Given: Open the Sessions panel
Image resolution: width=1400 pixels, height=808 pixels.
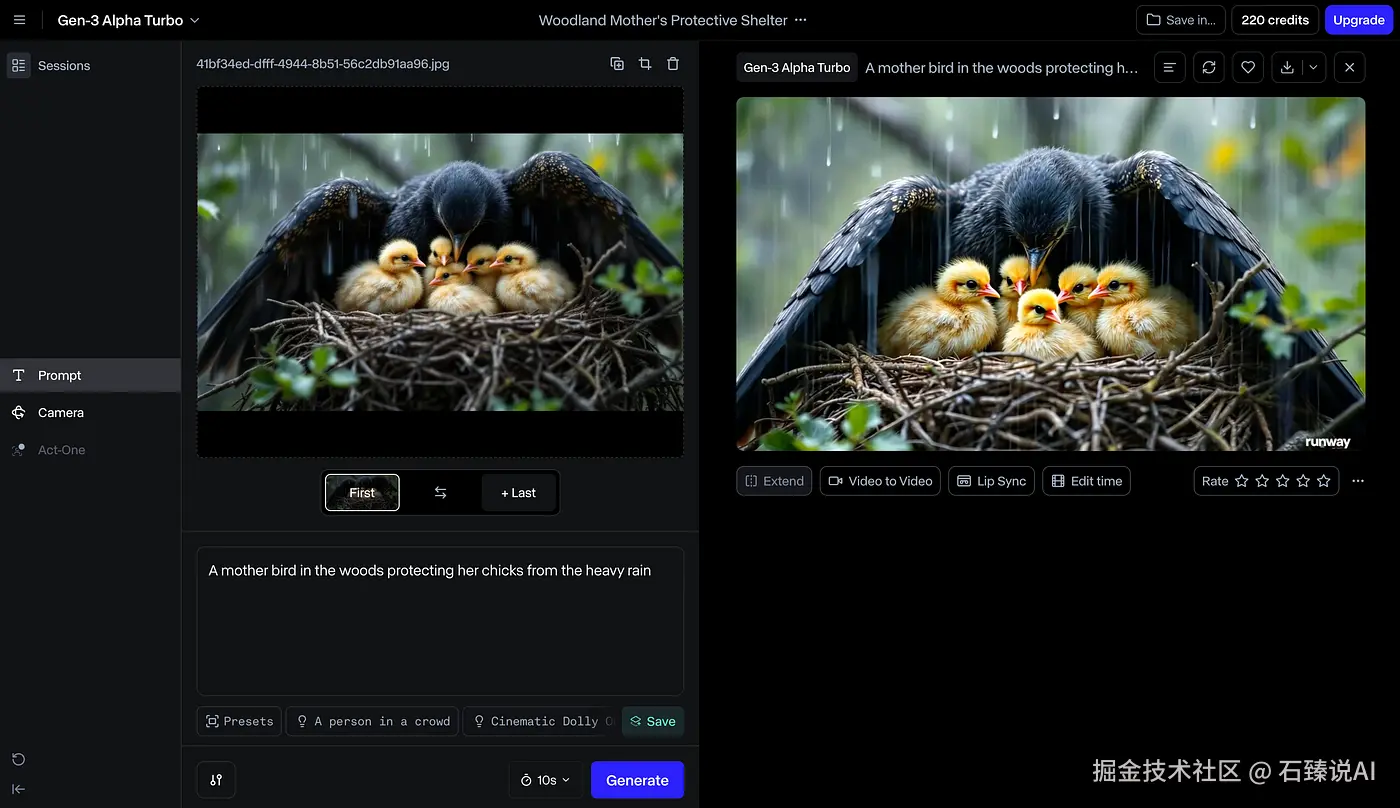Looking at the screenshot, I should point(50,65).
